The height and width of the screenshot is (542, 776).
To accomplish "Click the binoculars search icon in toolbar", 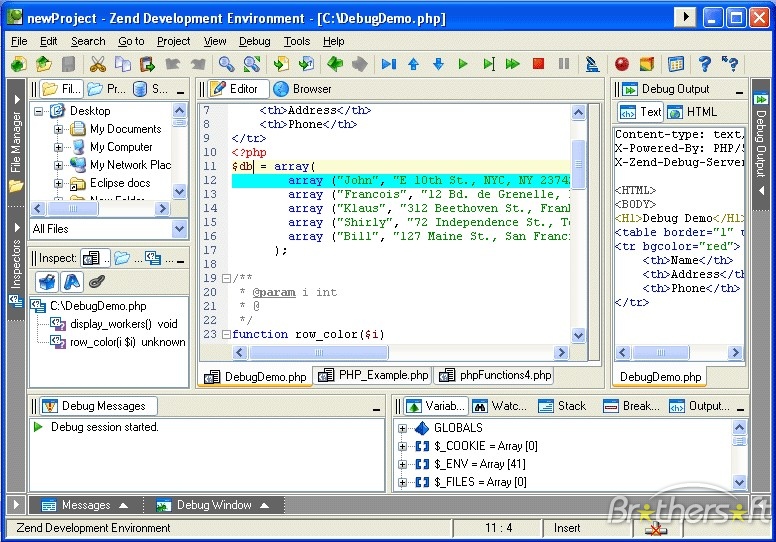I will pyautogui.click(x=252, y=64).
